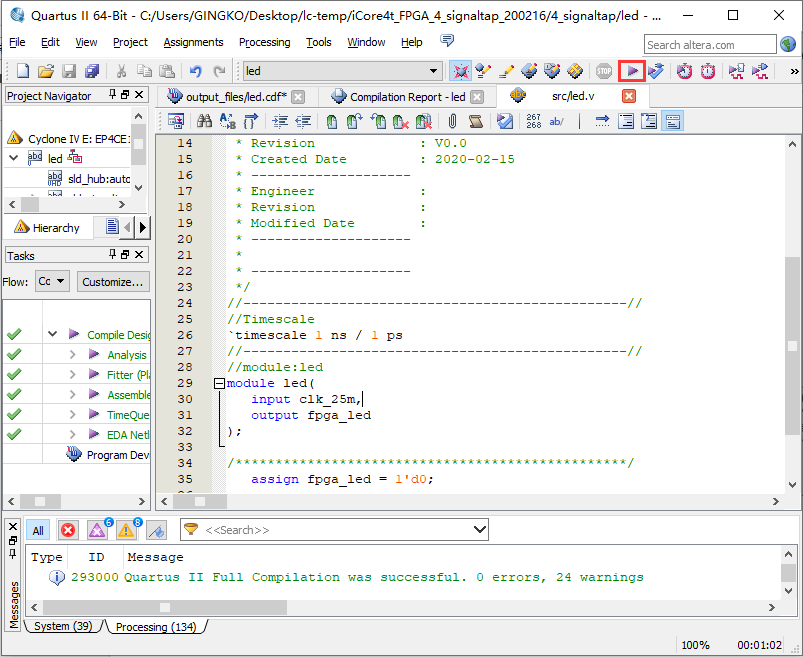Open the Processing menu
Screen dimensions: 803x657
tap(264, 42)
